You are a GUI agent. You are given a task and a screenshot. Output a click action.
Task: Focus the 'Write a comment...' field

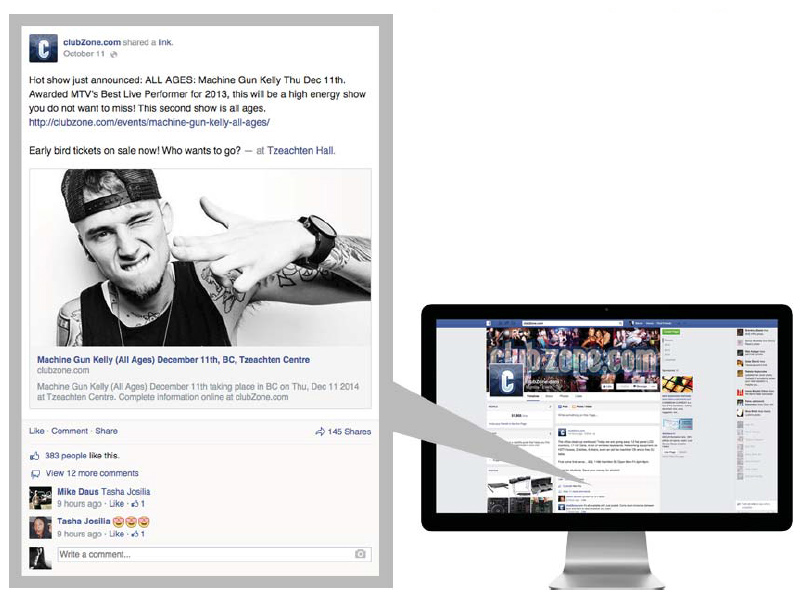click(214, 554)
